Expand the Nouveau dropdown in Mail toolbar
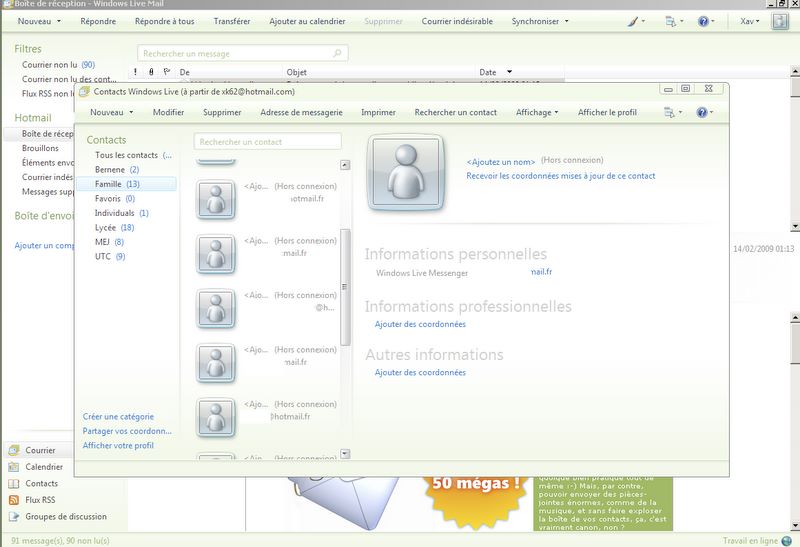This screenshot has width=800, height=547. coord(59,21)
